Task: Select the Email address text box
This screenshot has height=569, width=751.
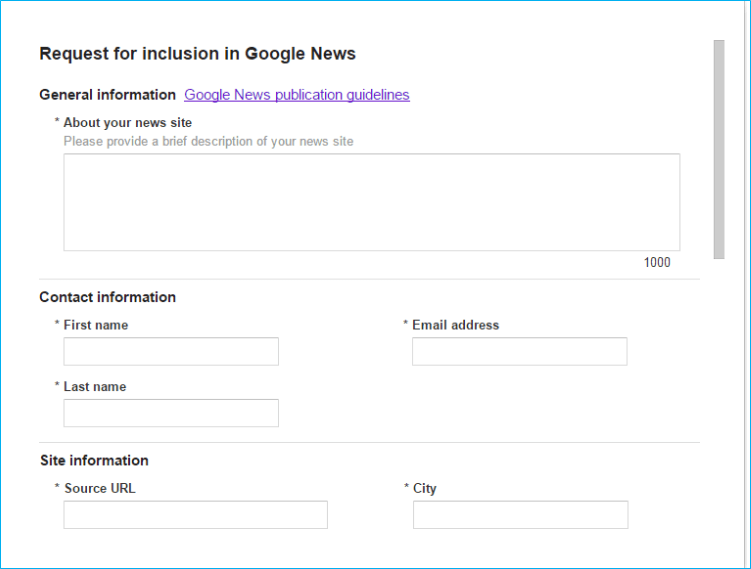Action: point(519,352)
